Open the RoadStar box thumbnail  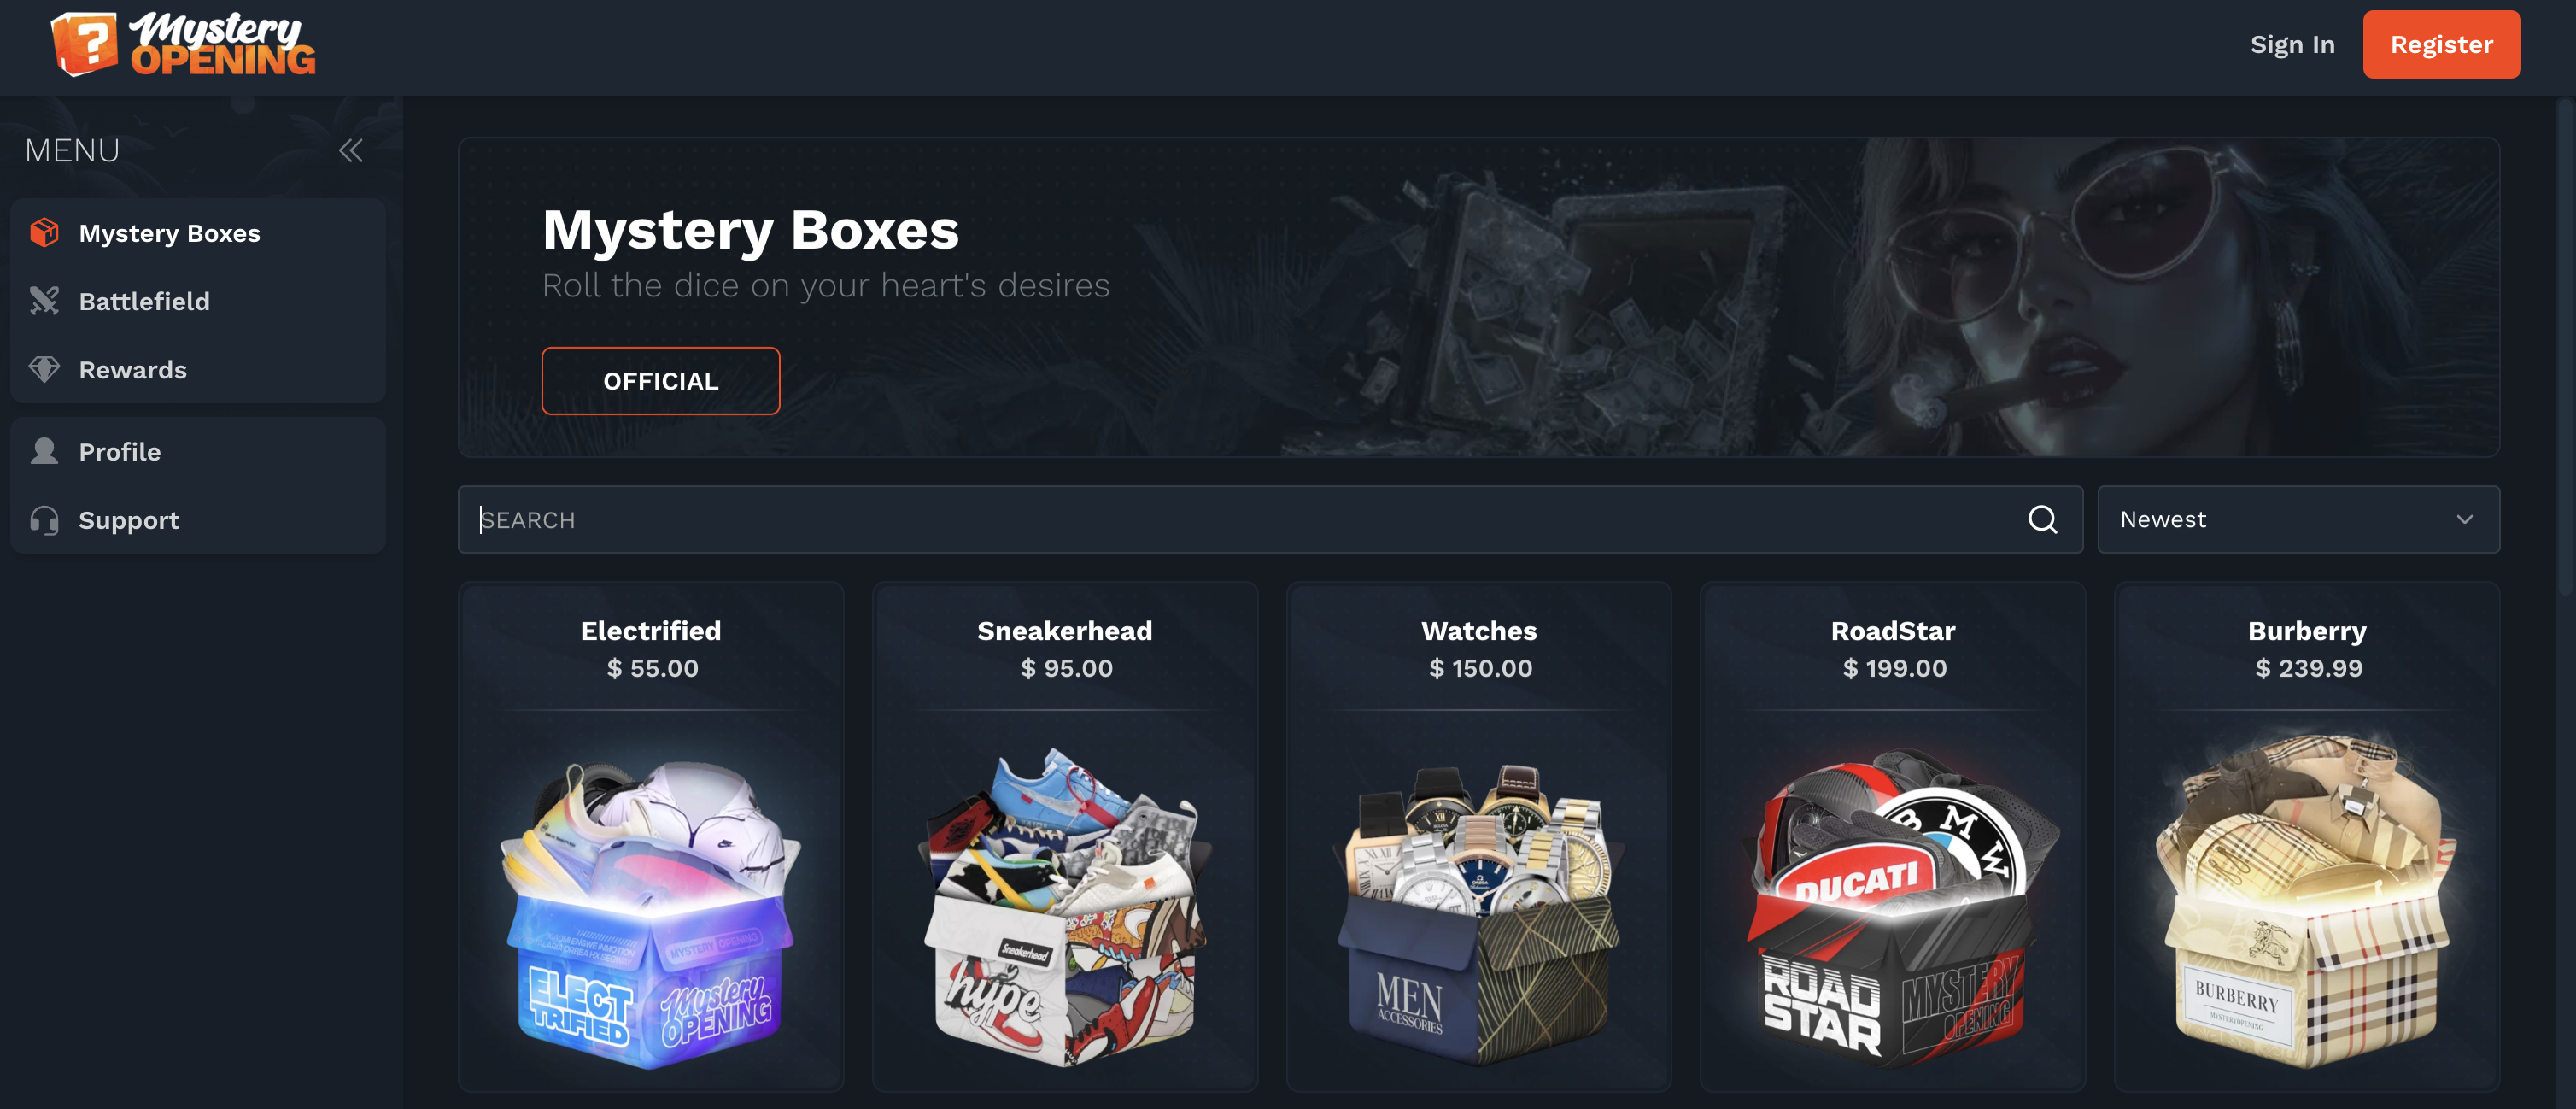point(1893,905)
